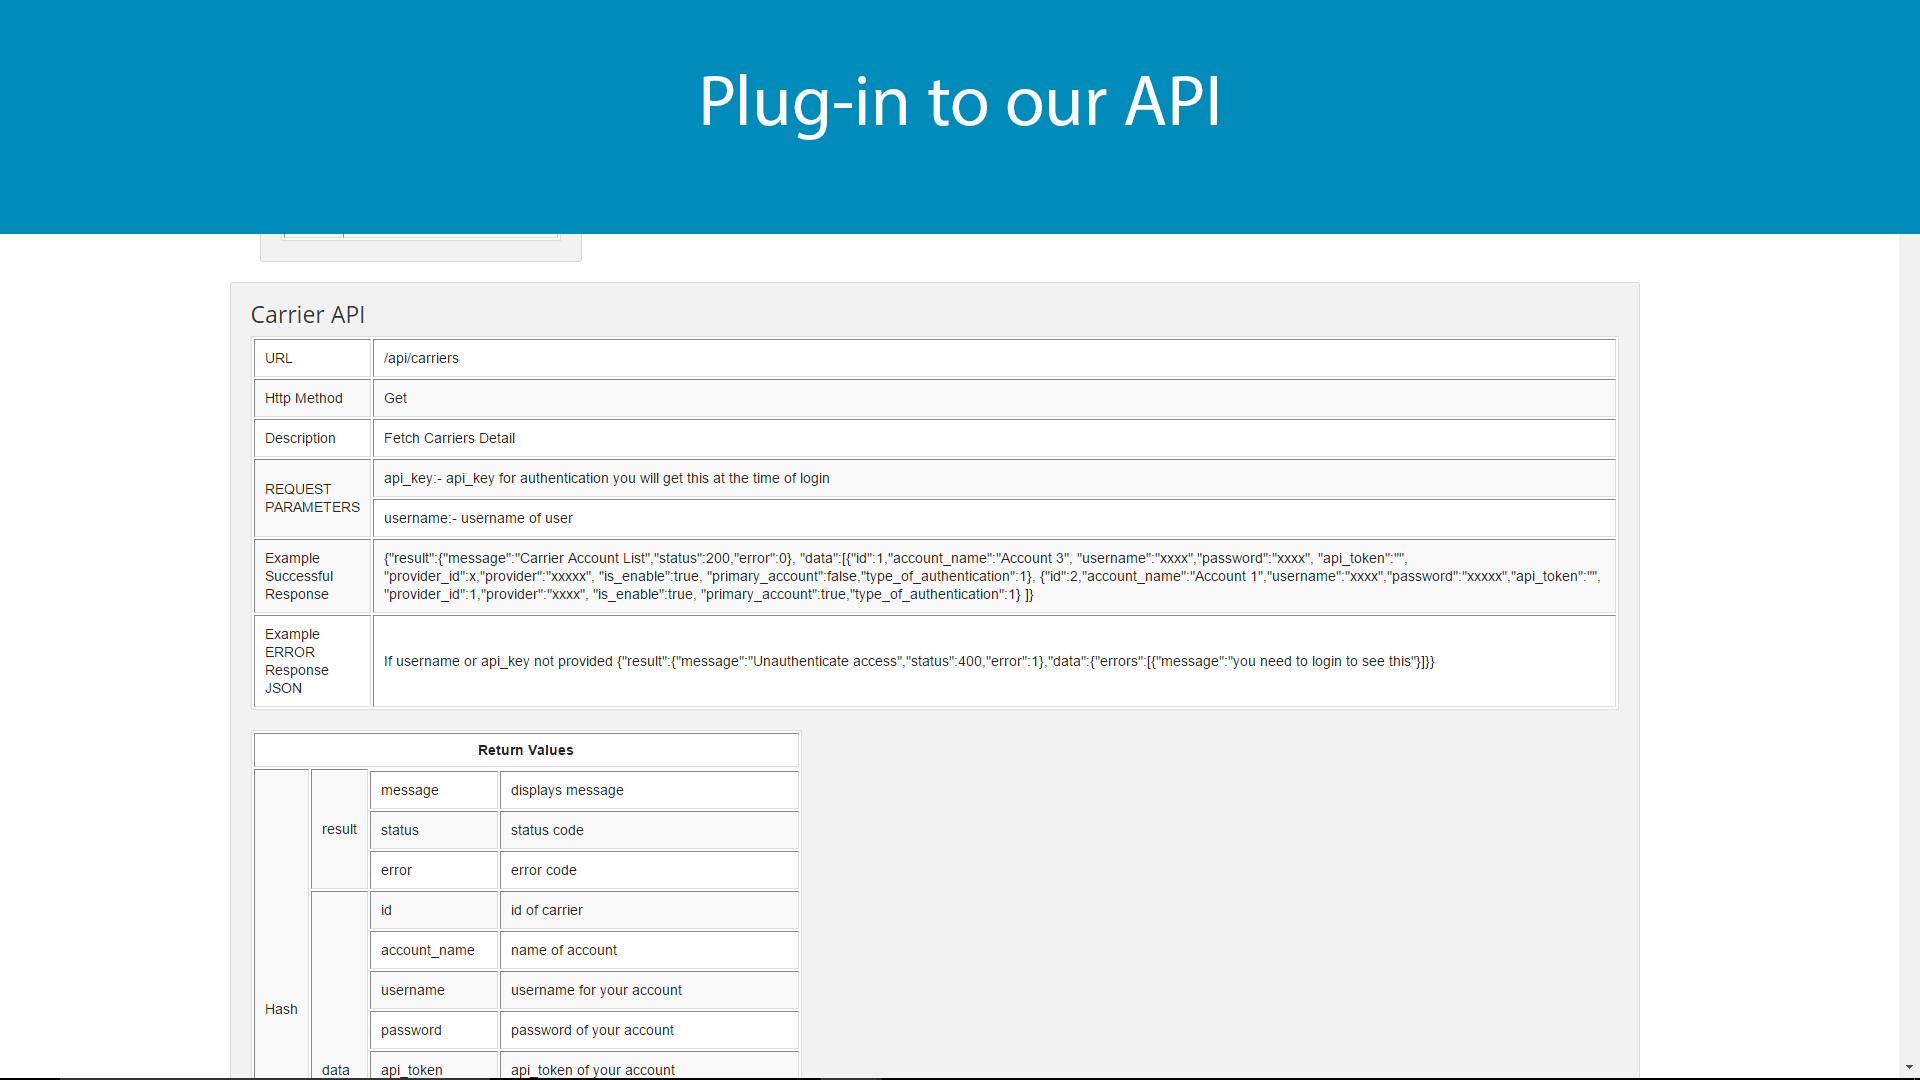Click the api_key parameter description row
Image resolution: width=1920 pixels, height=1080 pixels.
(x=606, y=478)
